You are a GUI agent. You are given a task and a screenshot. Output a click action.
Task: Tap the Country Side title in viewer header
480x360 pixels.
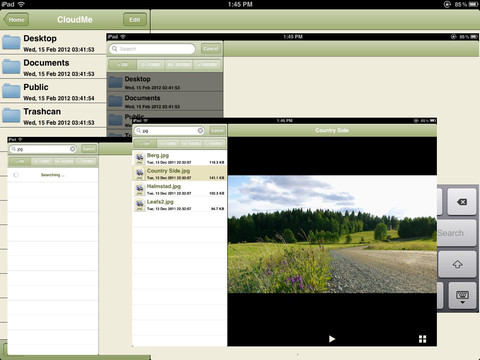tap(332, 130)
